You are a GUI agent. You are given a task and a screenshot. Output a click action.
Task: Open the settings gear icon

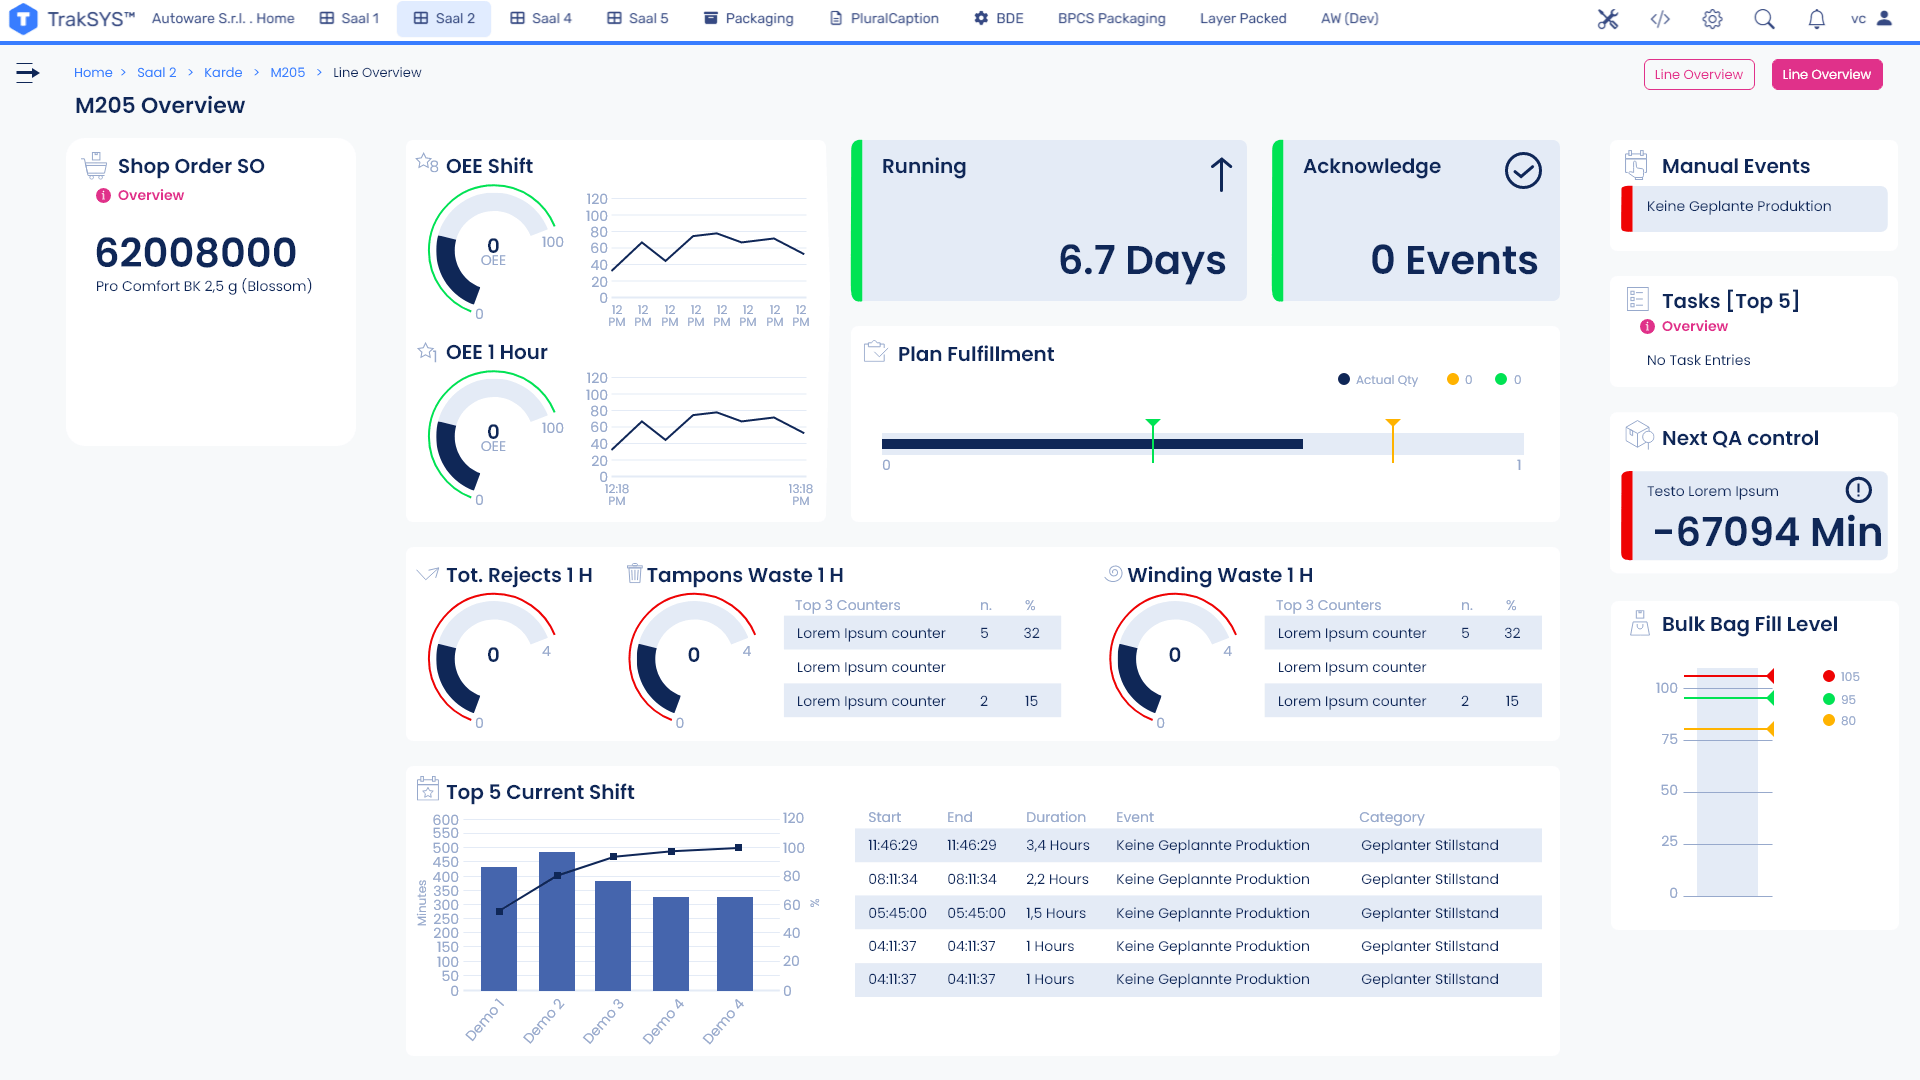click(x=1712, y=19)
